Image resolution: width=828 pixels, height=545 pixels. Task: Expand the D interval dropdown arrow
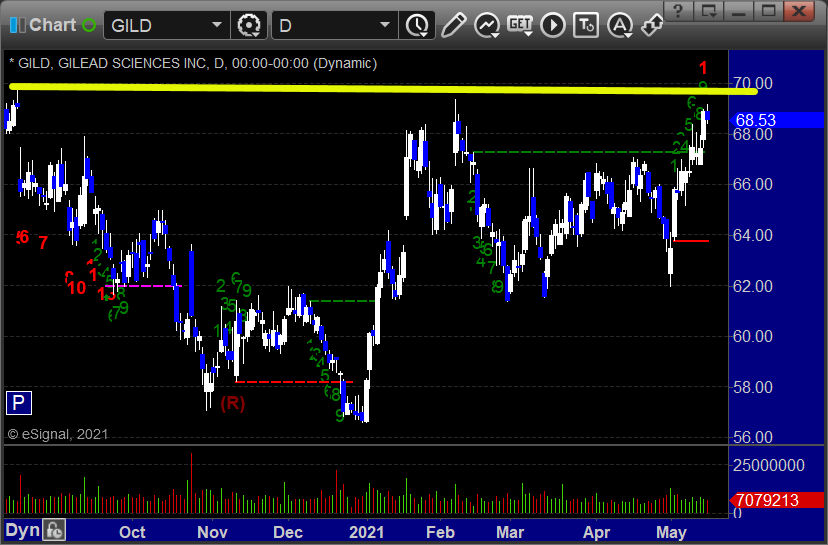coord(385,25)
